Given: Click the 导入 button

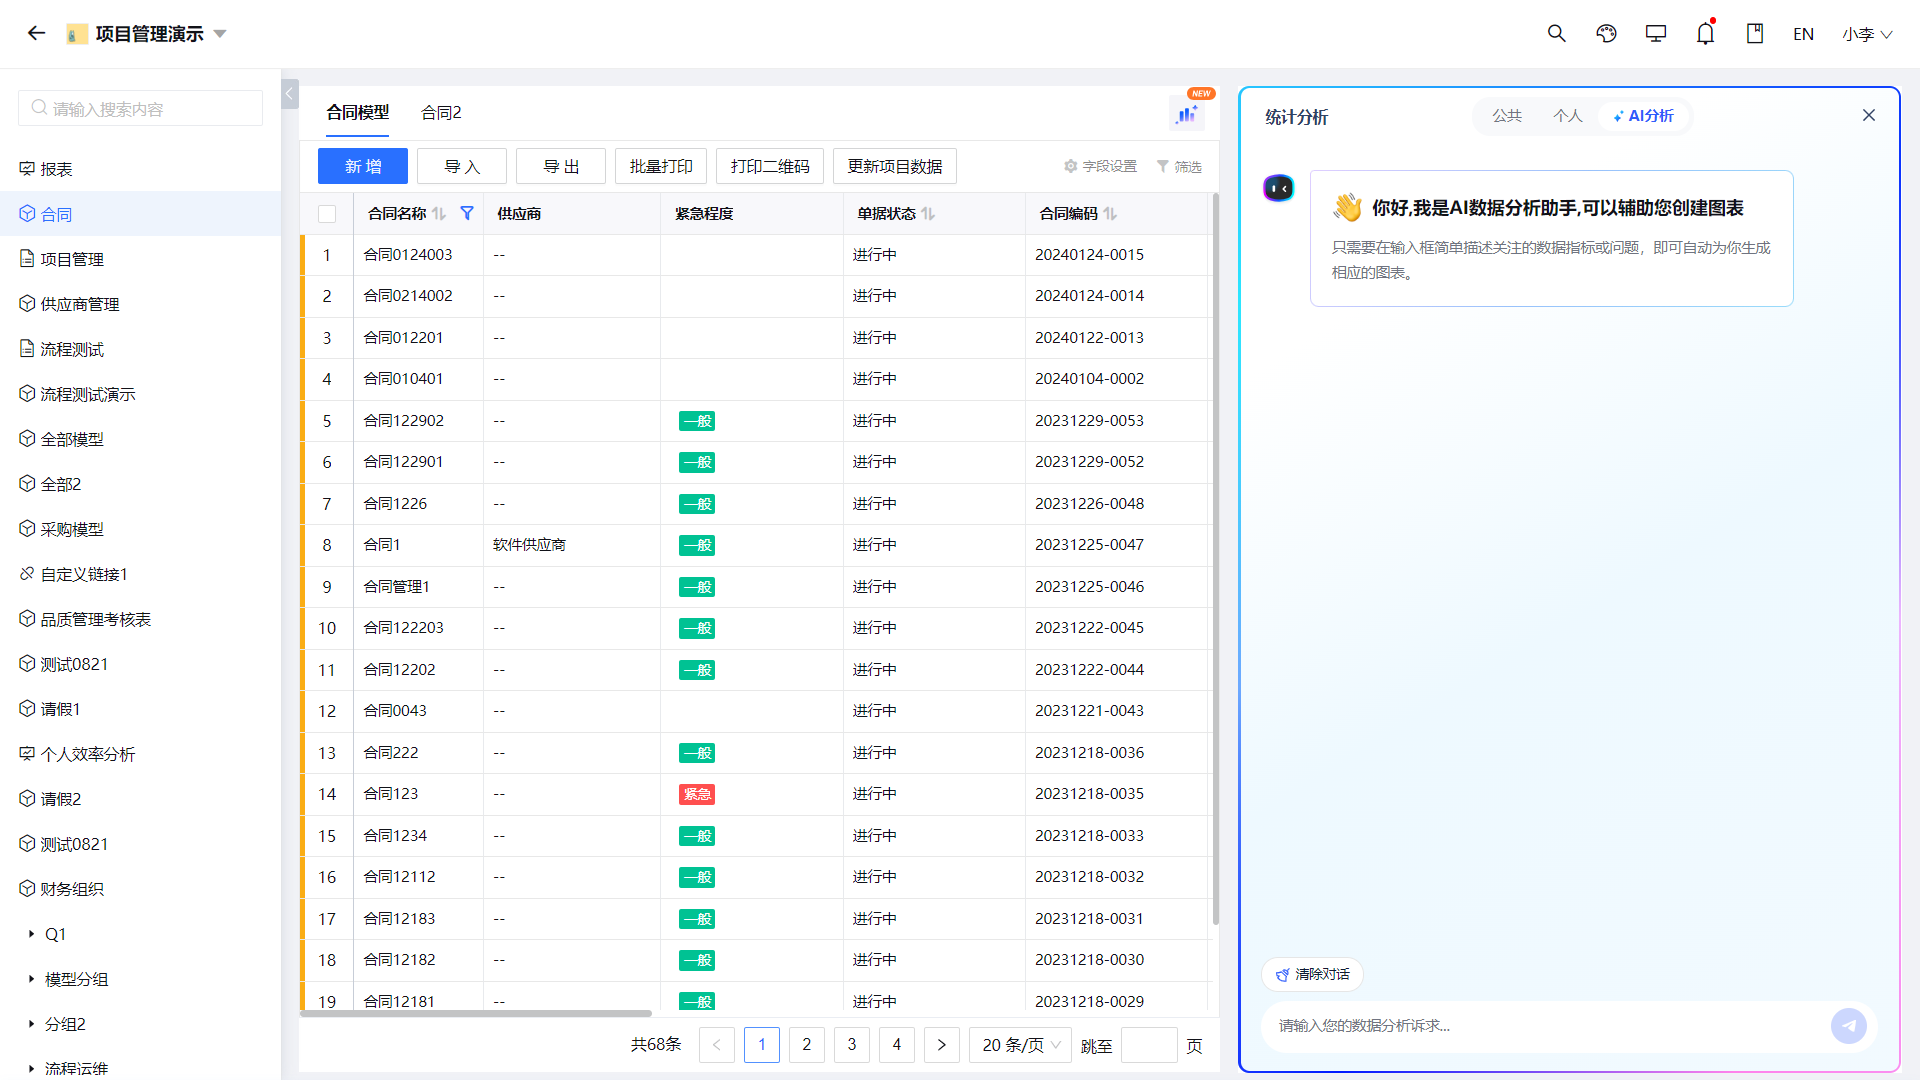Looking at the screenshot, I should point(462,166).
